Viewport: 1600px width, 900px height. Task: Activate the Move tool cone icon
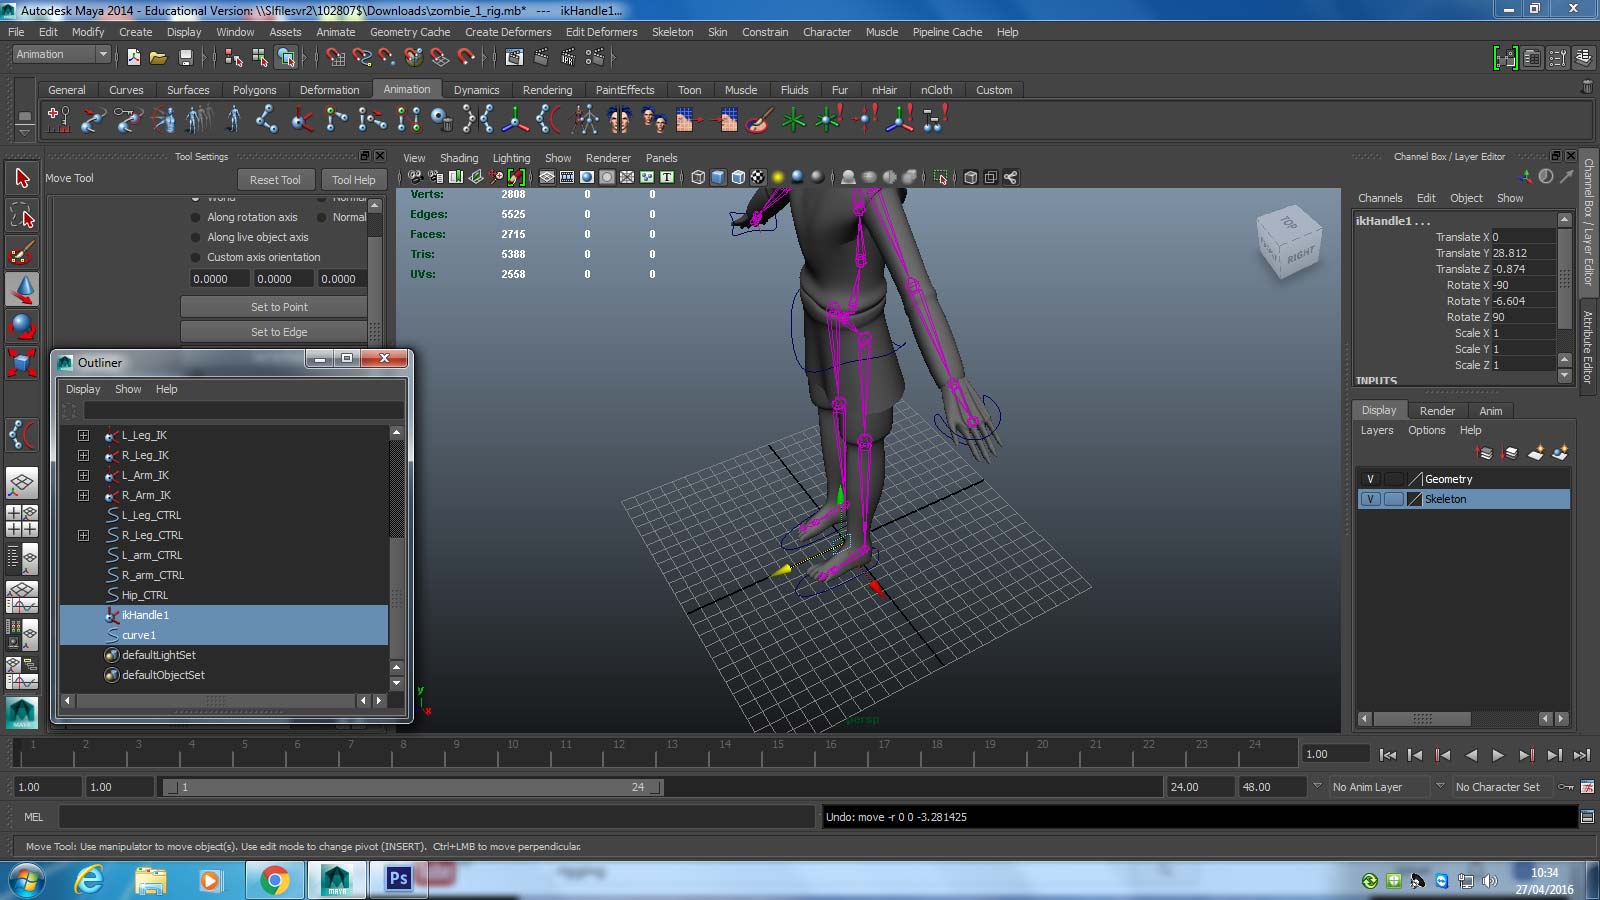pos(22,289)
